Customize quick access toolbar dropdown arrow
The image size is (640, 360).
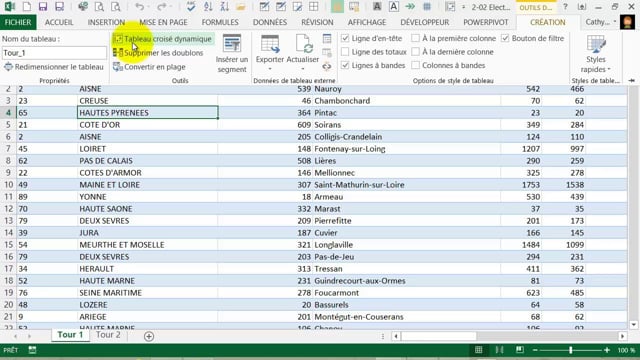(463, 7)
